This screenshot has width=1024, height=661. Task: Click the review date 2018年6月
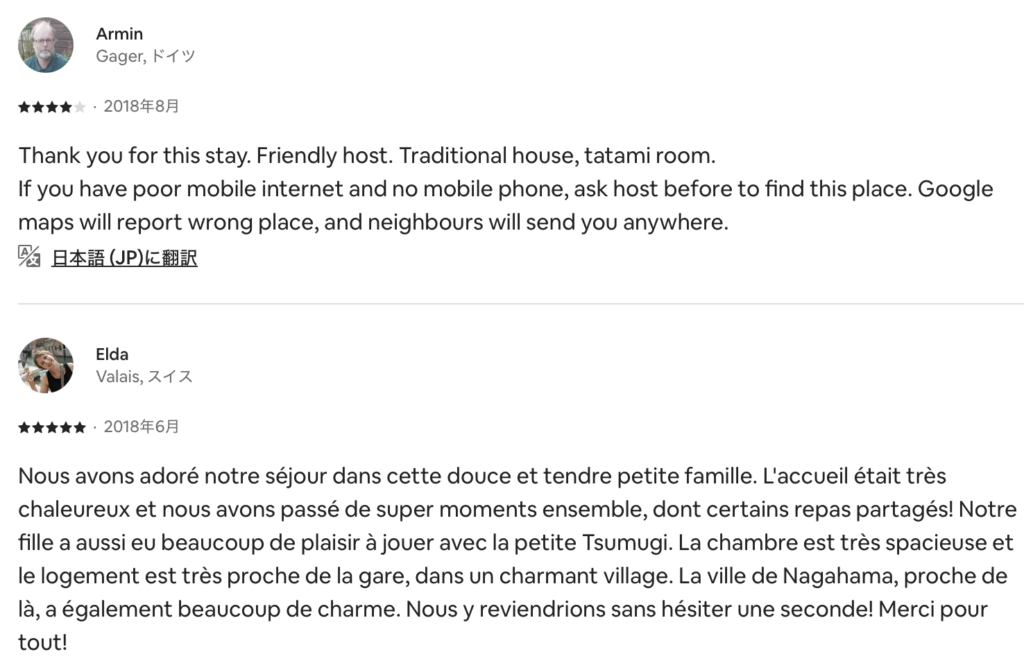(141, 427)
